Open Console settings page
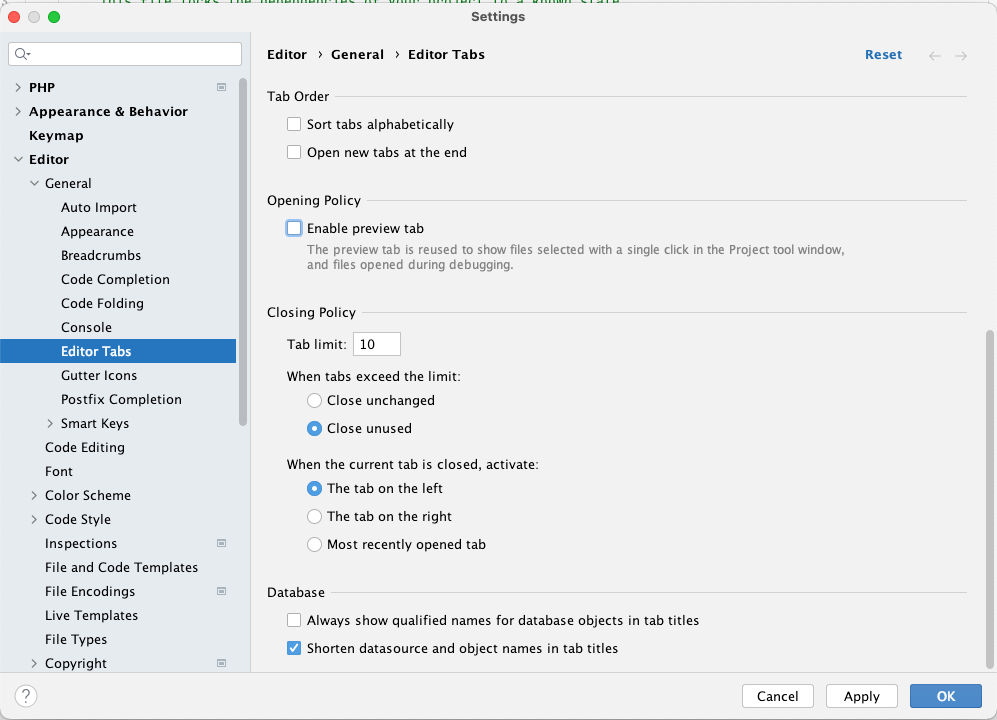This screenshot has height=720, width=997. coord(86,328)
